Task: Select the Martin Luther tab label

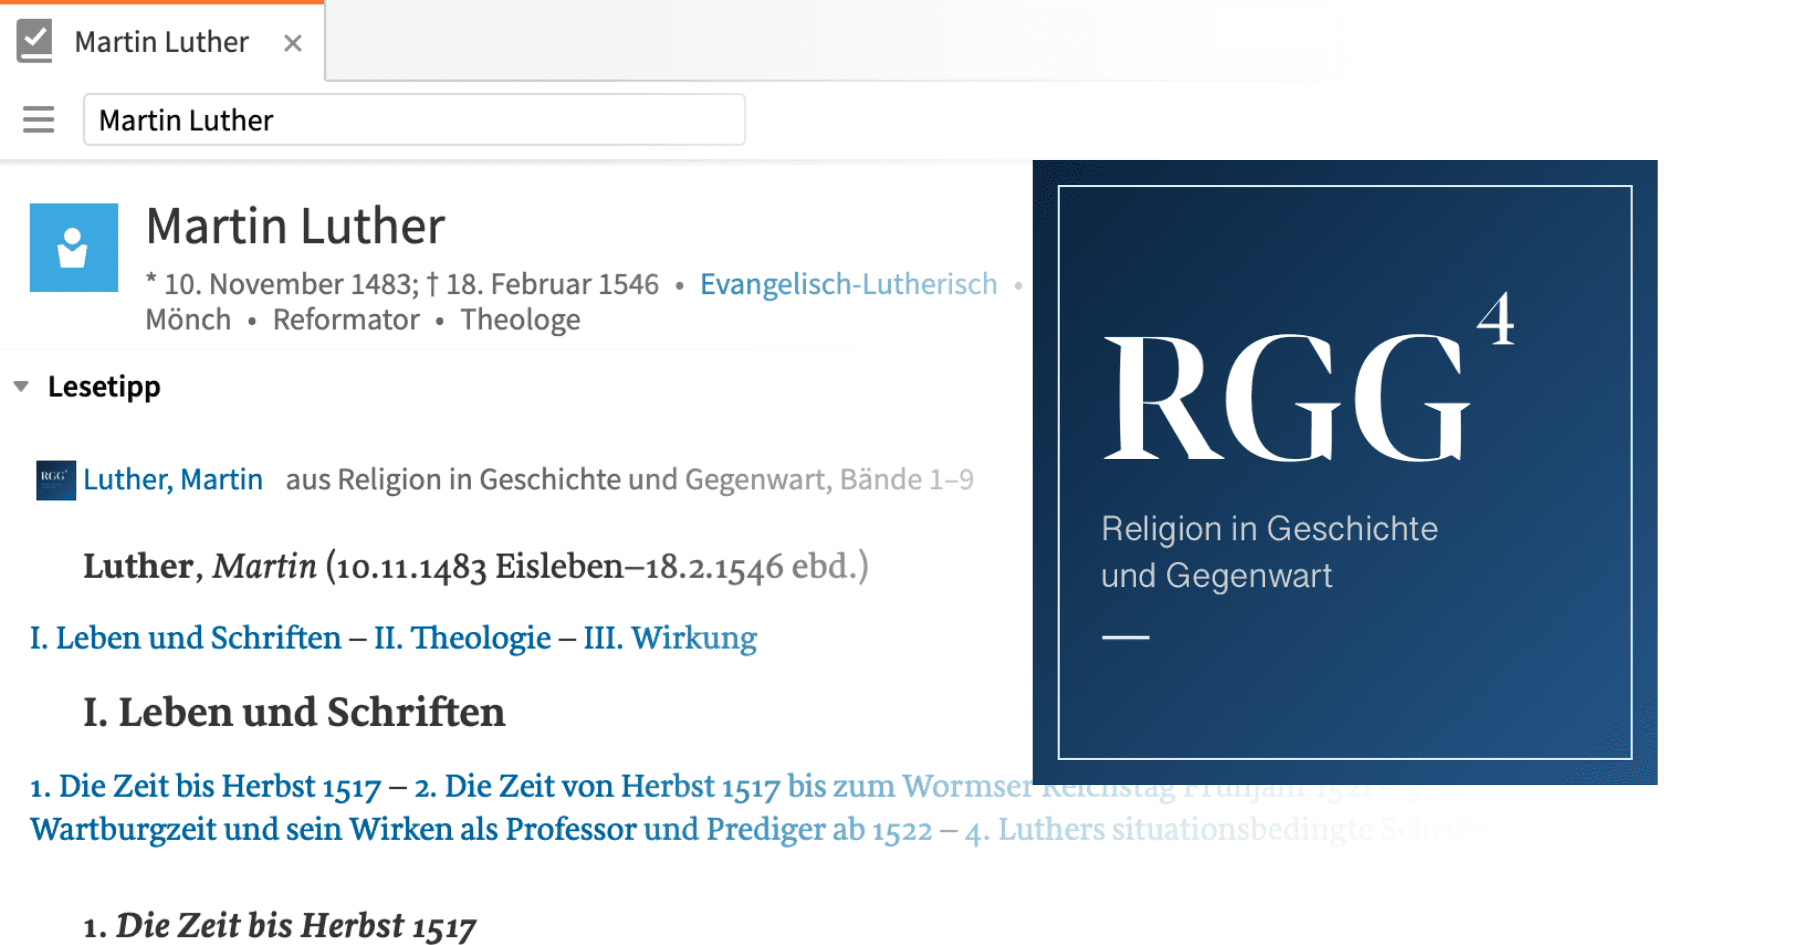Action: [161, 42]
